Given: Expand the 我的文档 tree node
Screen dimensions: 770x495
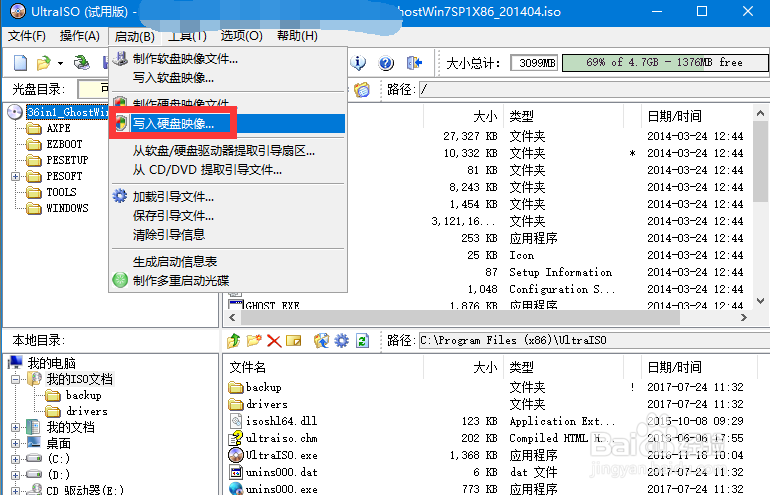Looking at the screenshot, I should (x=15, y=427).
